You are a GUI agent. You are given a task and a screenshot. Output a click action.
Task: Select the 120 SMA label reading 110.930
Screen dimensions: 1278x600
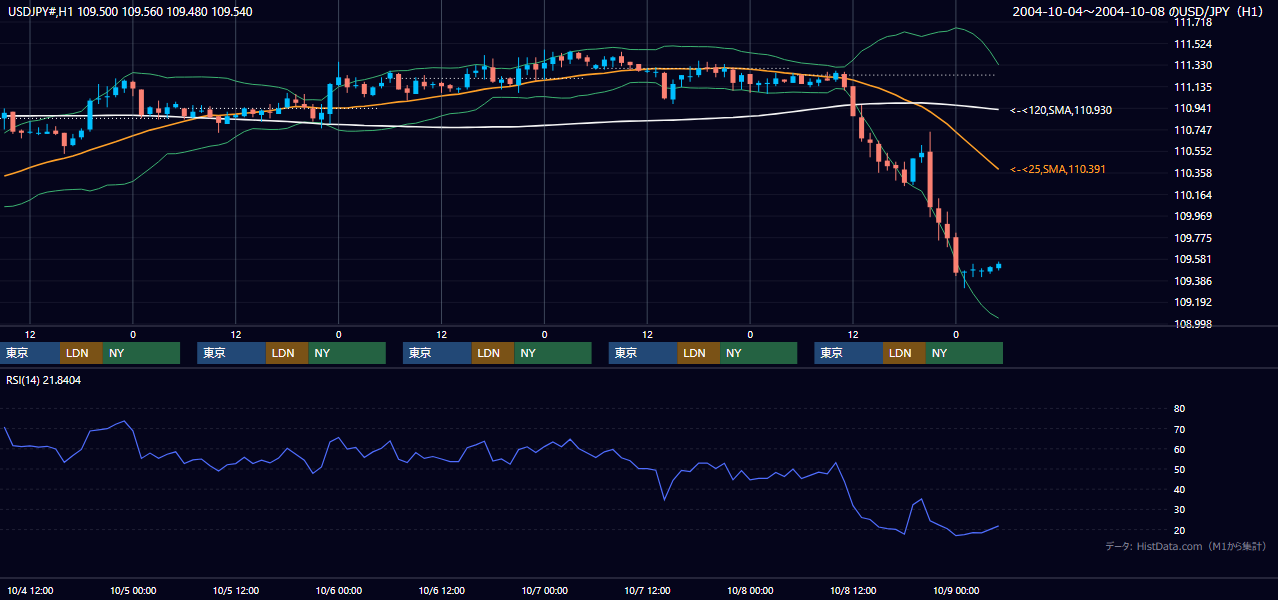pos(1061,109)
